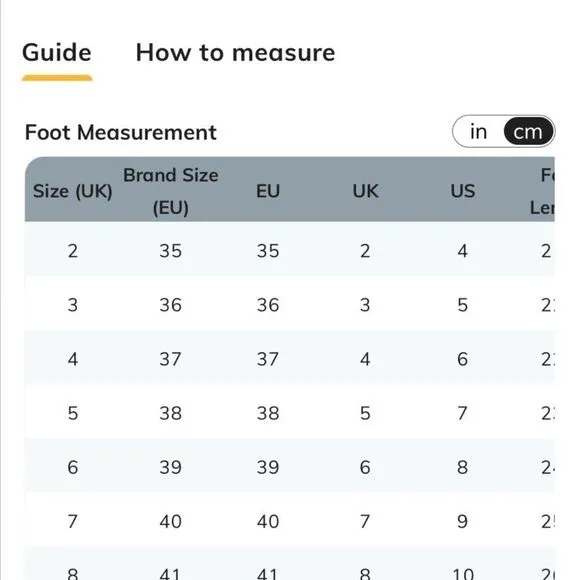Click the Size (UK) column header
Image resolution: width=580 pixels, height=580 pixels.
click(x=72, y=191)
